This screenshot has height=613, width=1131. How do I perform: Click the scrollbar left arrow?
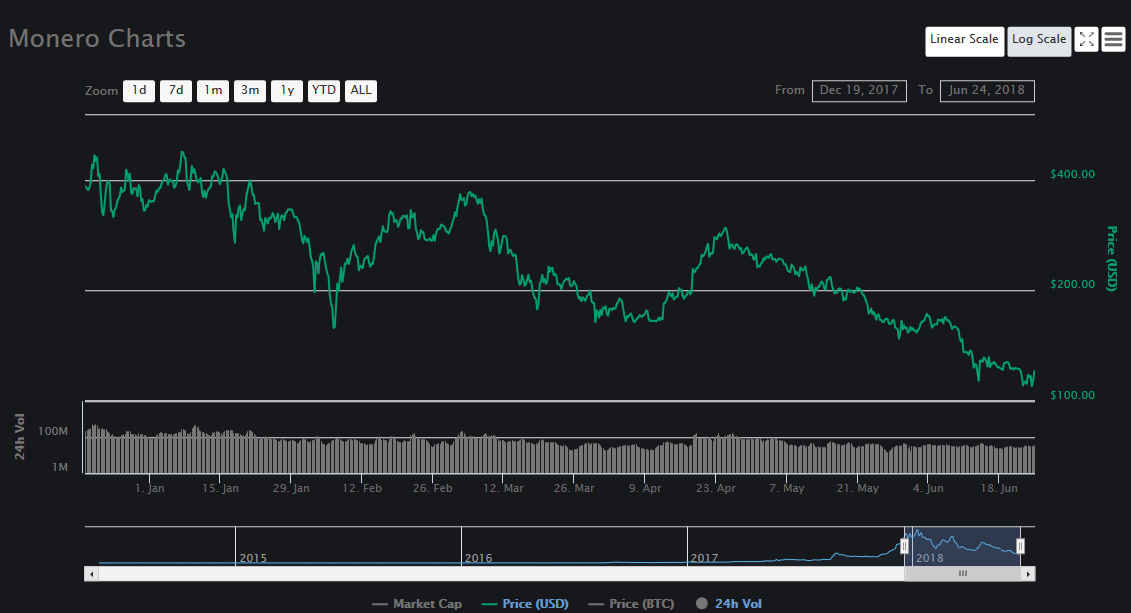pyautogui.click(x=92, y=574)
